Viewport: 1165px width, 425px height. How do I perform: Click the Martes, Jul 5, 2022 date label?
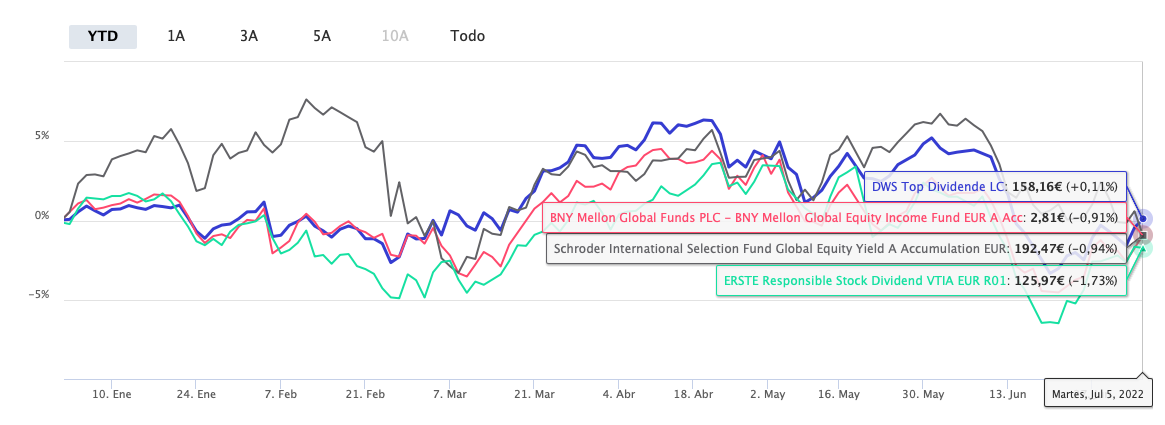(1097, 395)
